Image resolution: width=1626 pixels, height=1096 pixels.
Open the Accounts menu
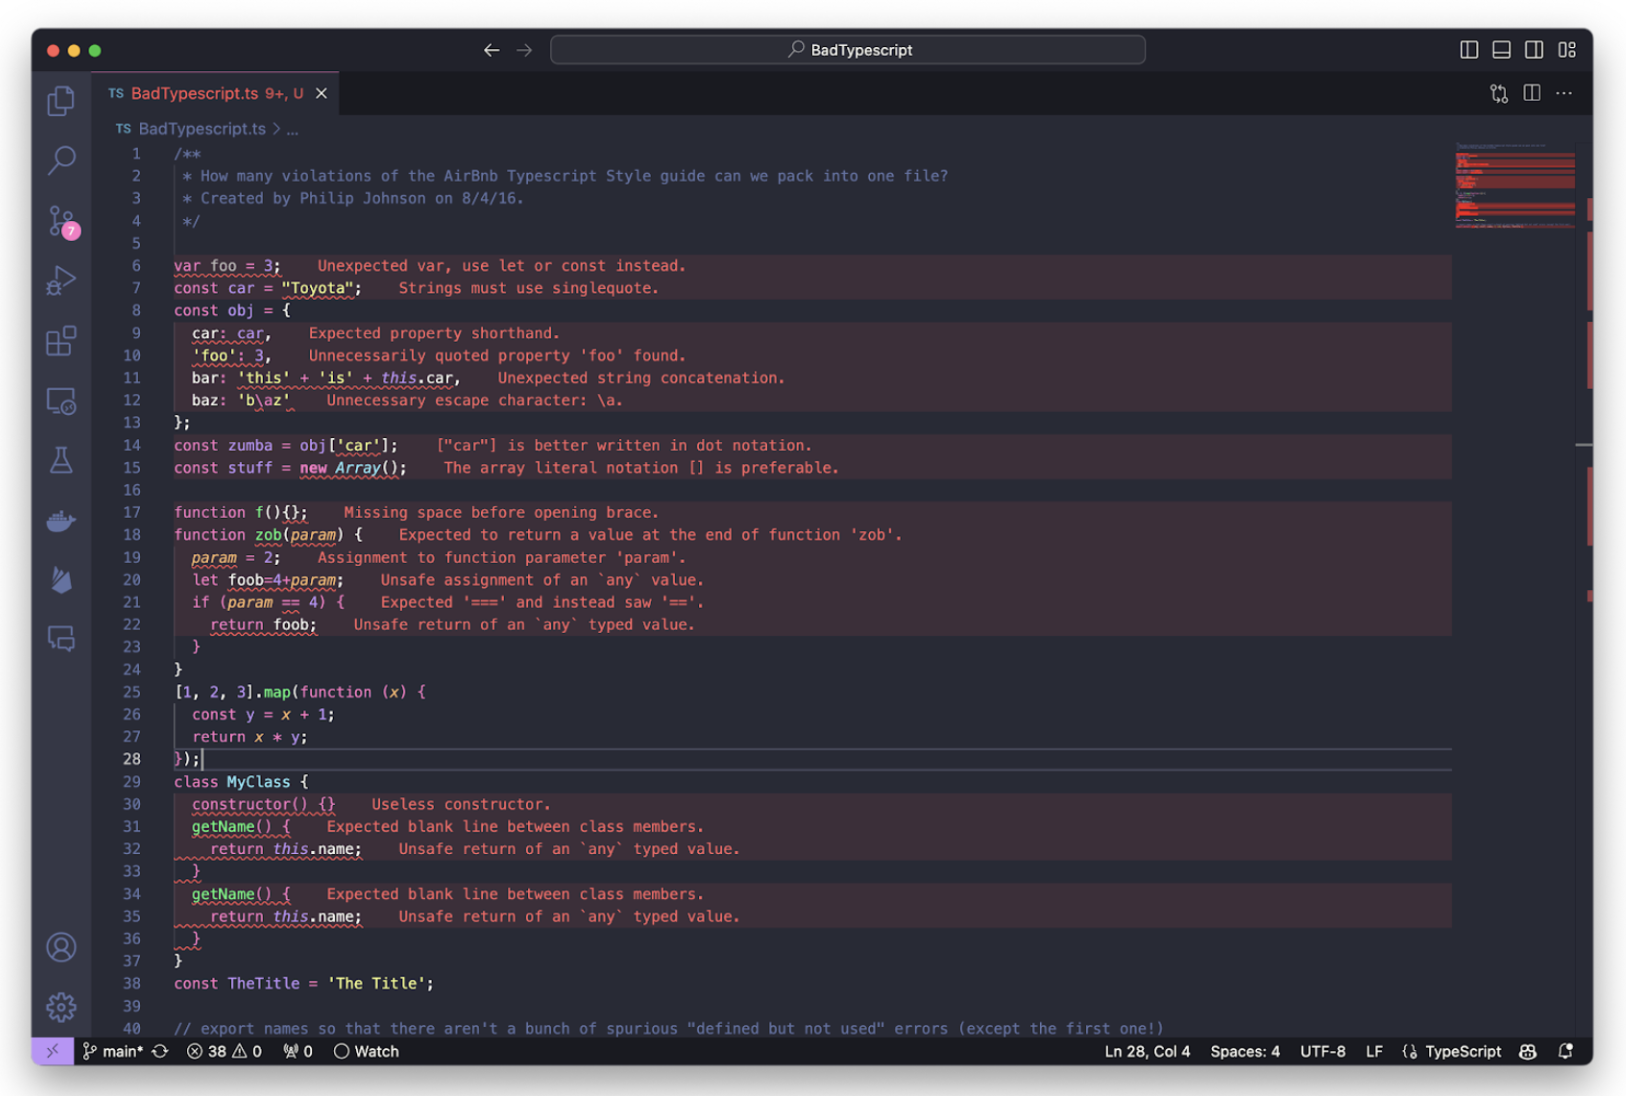[x=61, y=947]
